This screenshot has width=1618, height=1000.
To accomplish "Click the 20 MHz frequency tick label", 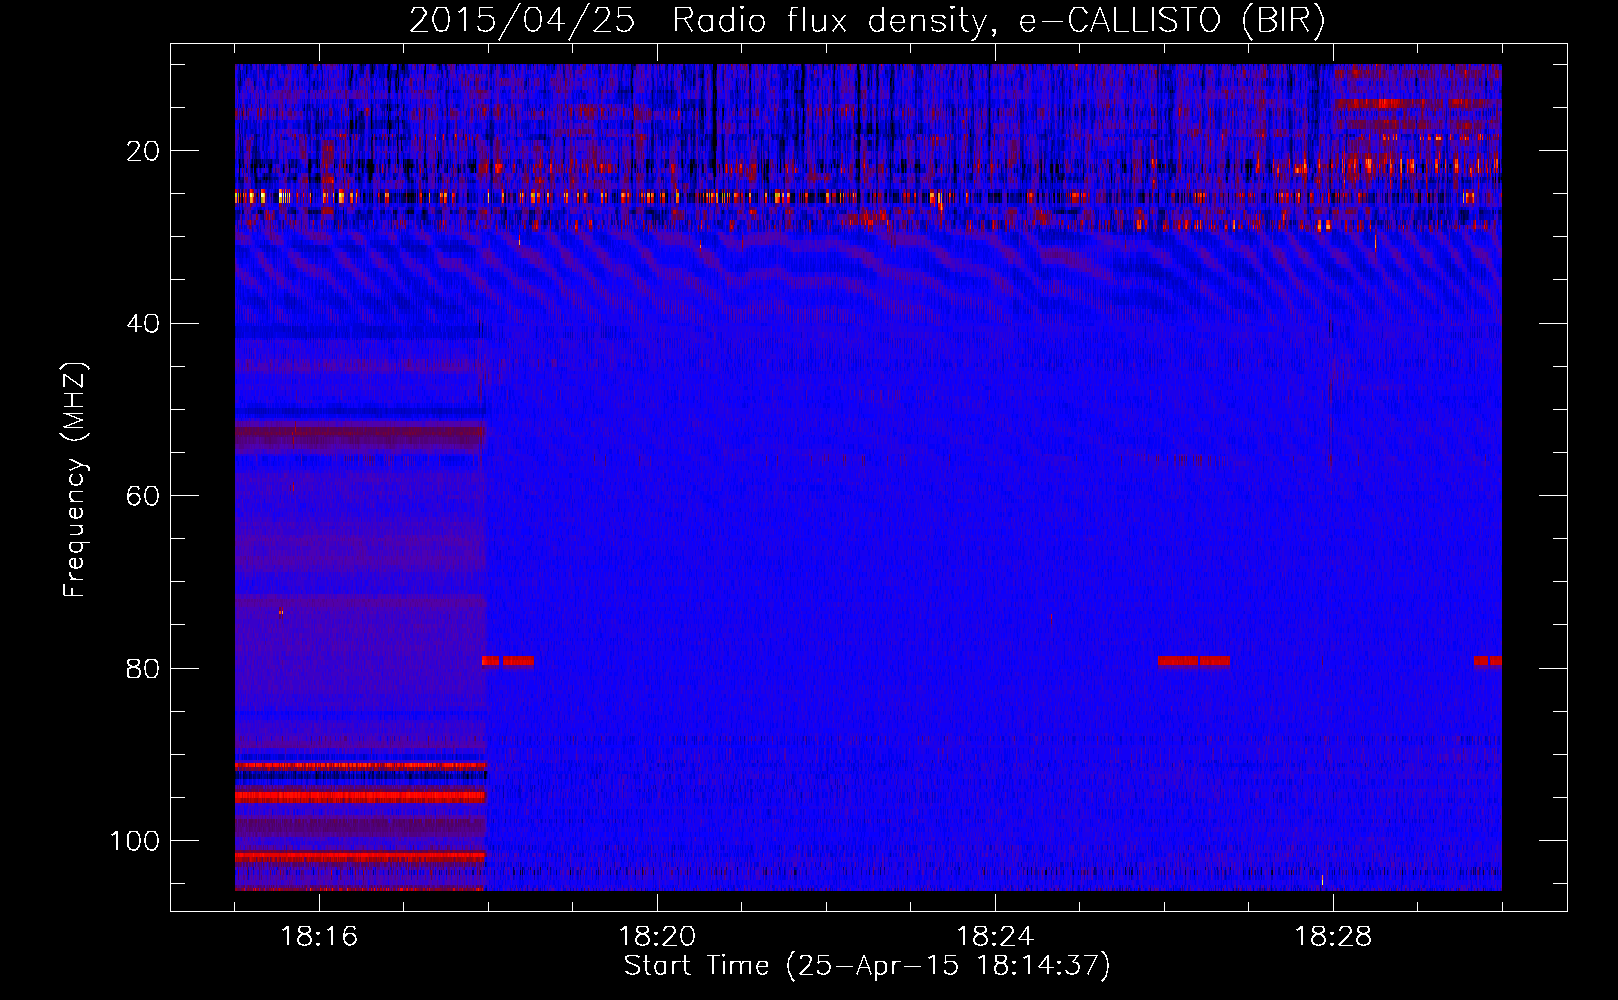I will (x=143, y=151).
